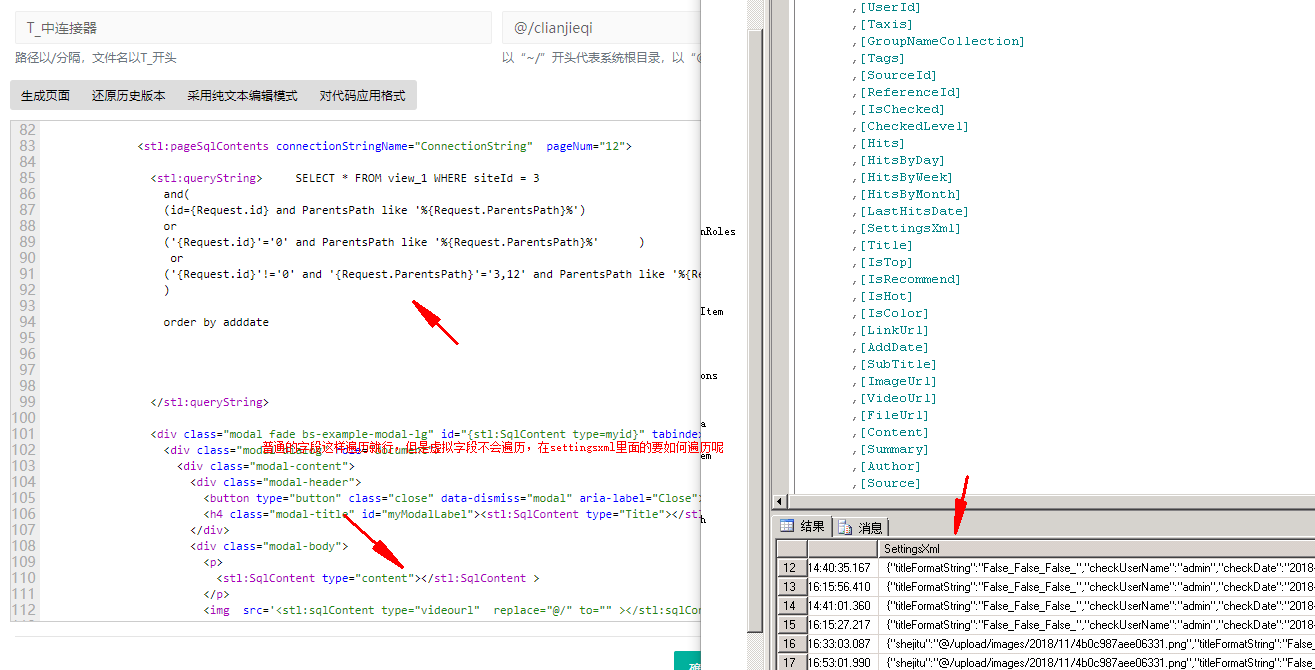Click [VideoUrl] in the SQL column list
Viewport: 1315px width, 670px height.
pyautogui.click(x=898, y=398)
